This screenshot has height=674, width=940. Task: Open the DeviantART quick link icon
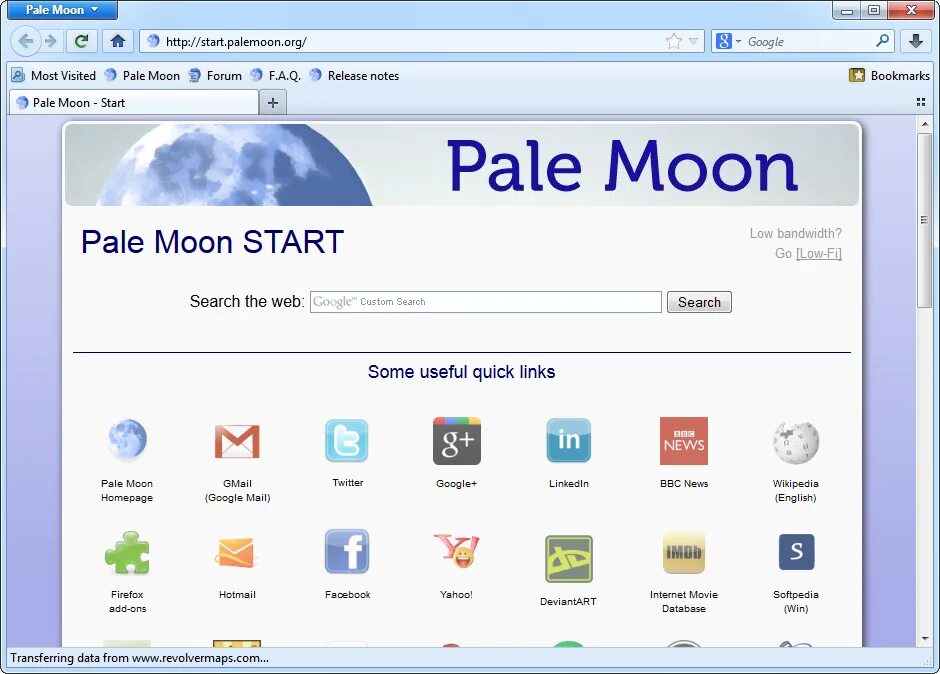tap(568, 559)
